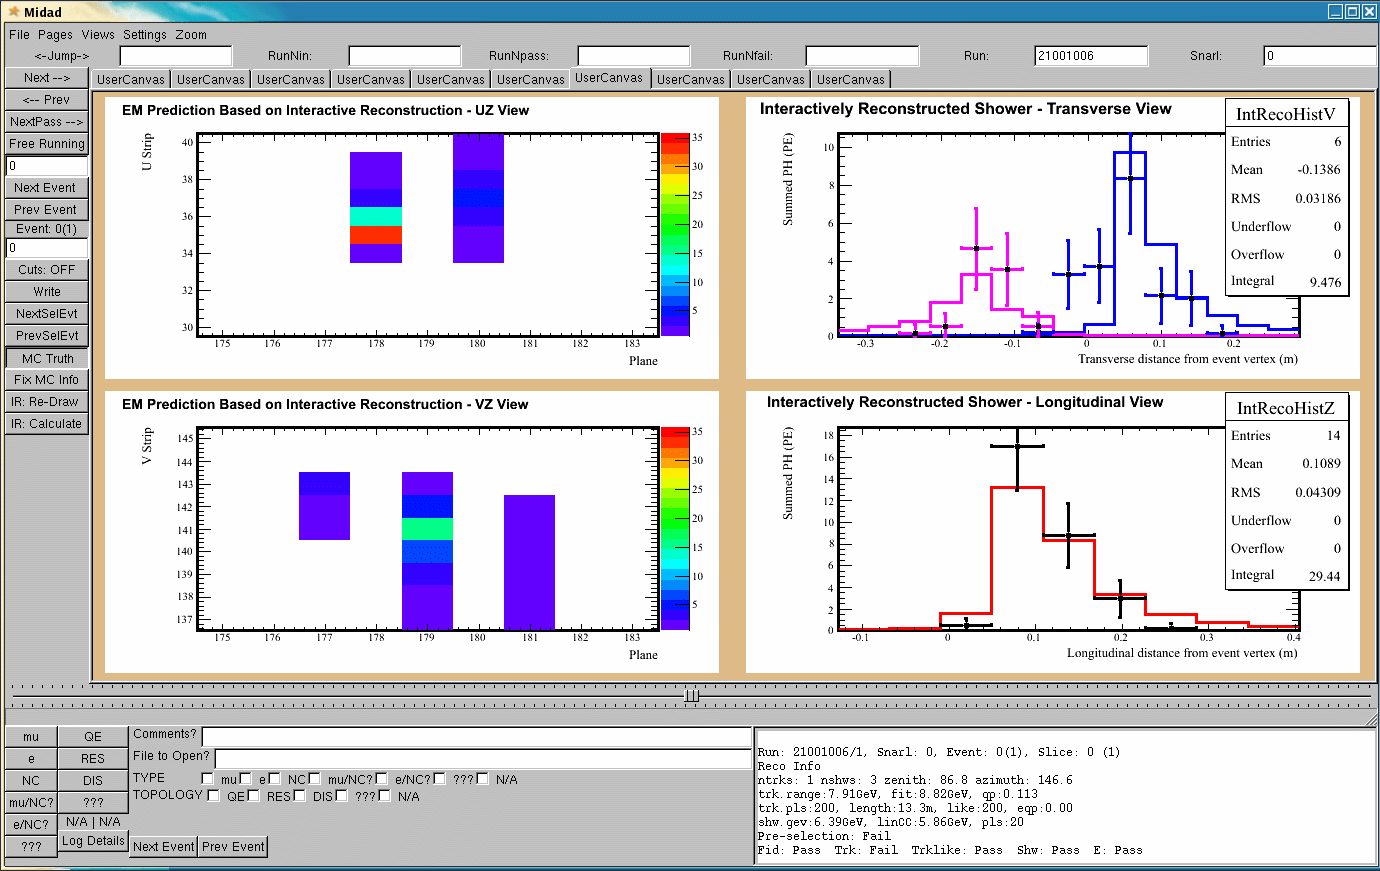
Task: Check the TYPE mu/NC? checkbox
Action: pos(315,779)
